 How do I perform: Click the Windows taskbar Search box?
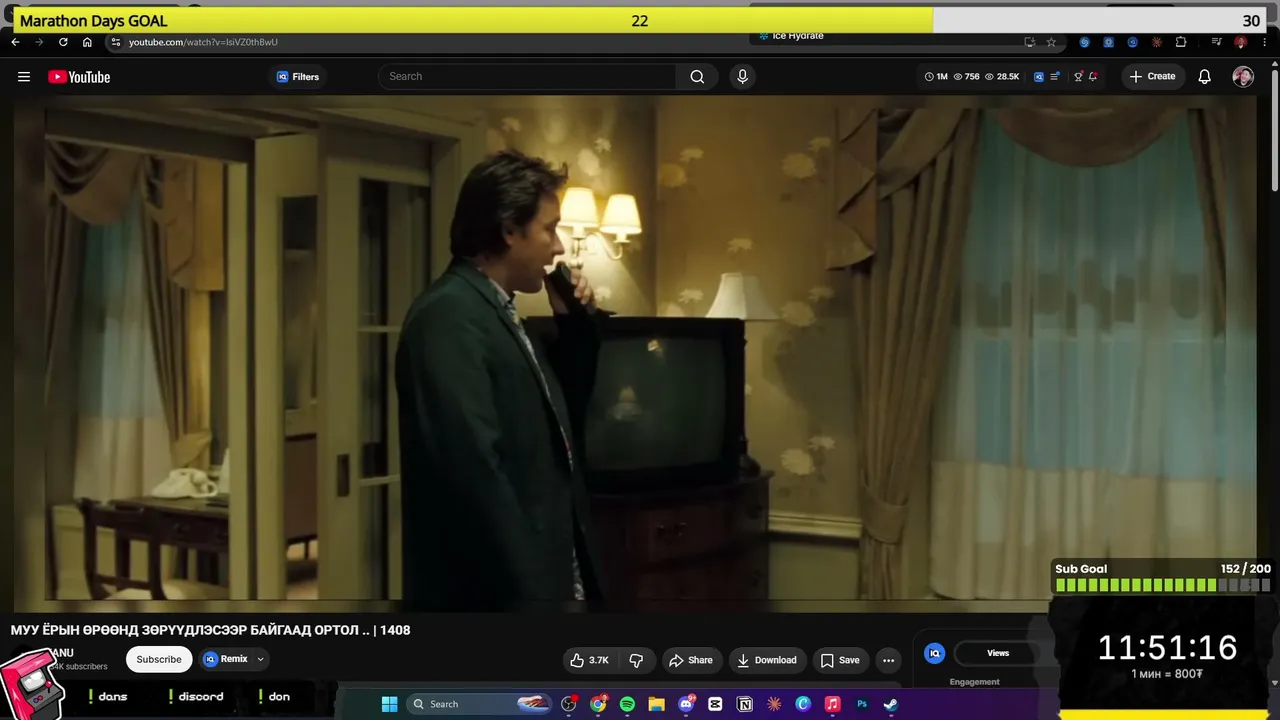(x=479, y=704)
